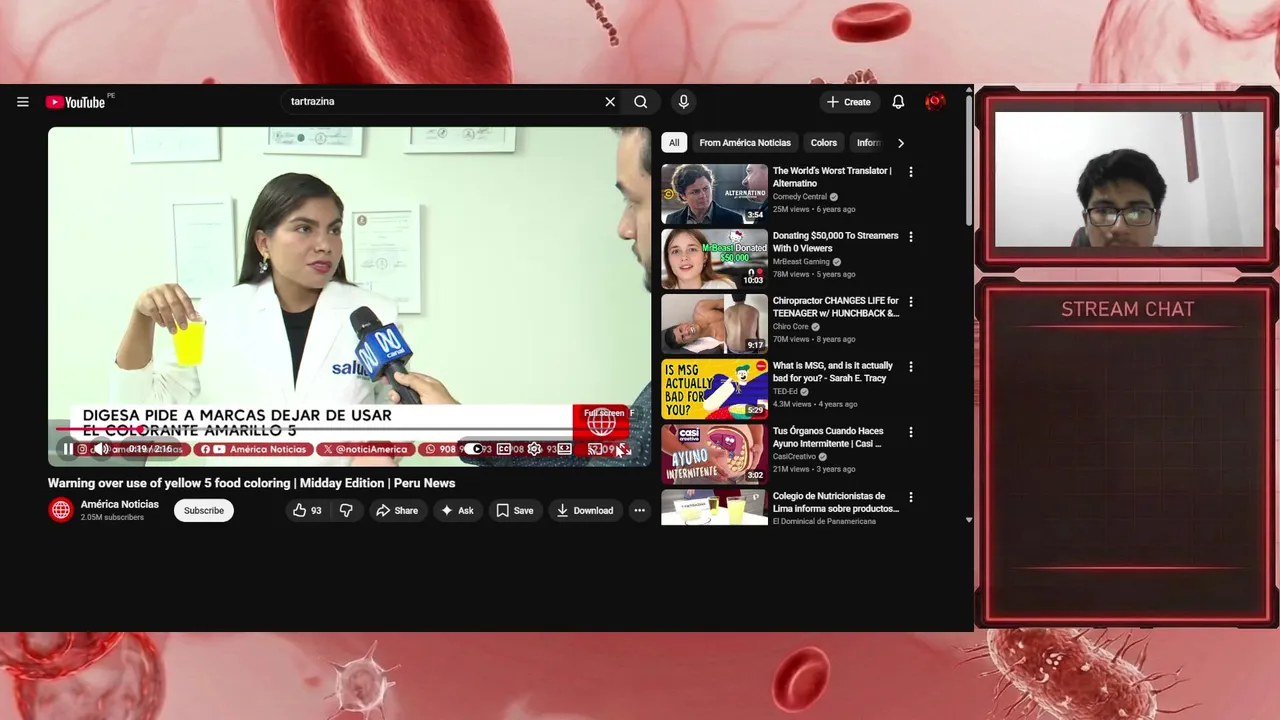Open the América Noticias channel avatar
This screenshot has height=720, width=1280.
61,510
